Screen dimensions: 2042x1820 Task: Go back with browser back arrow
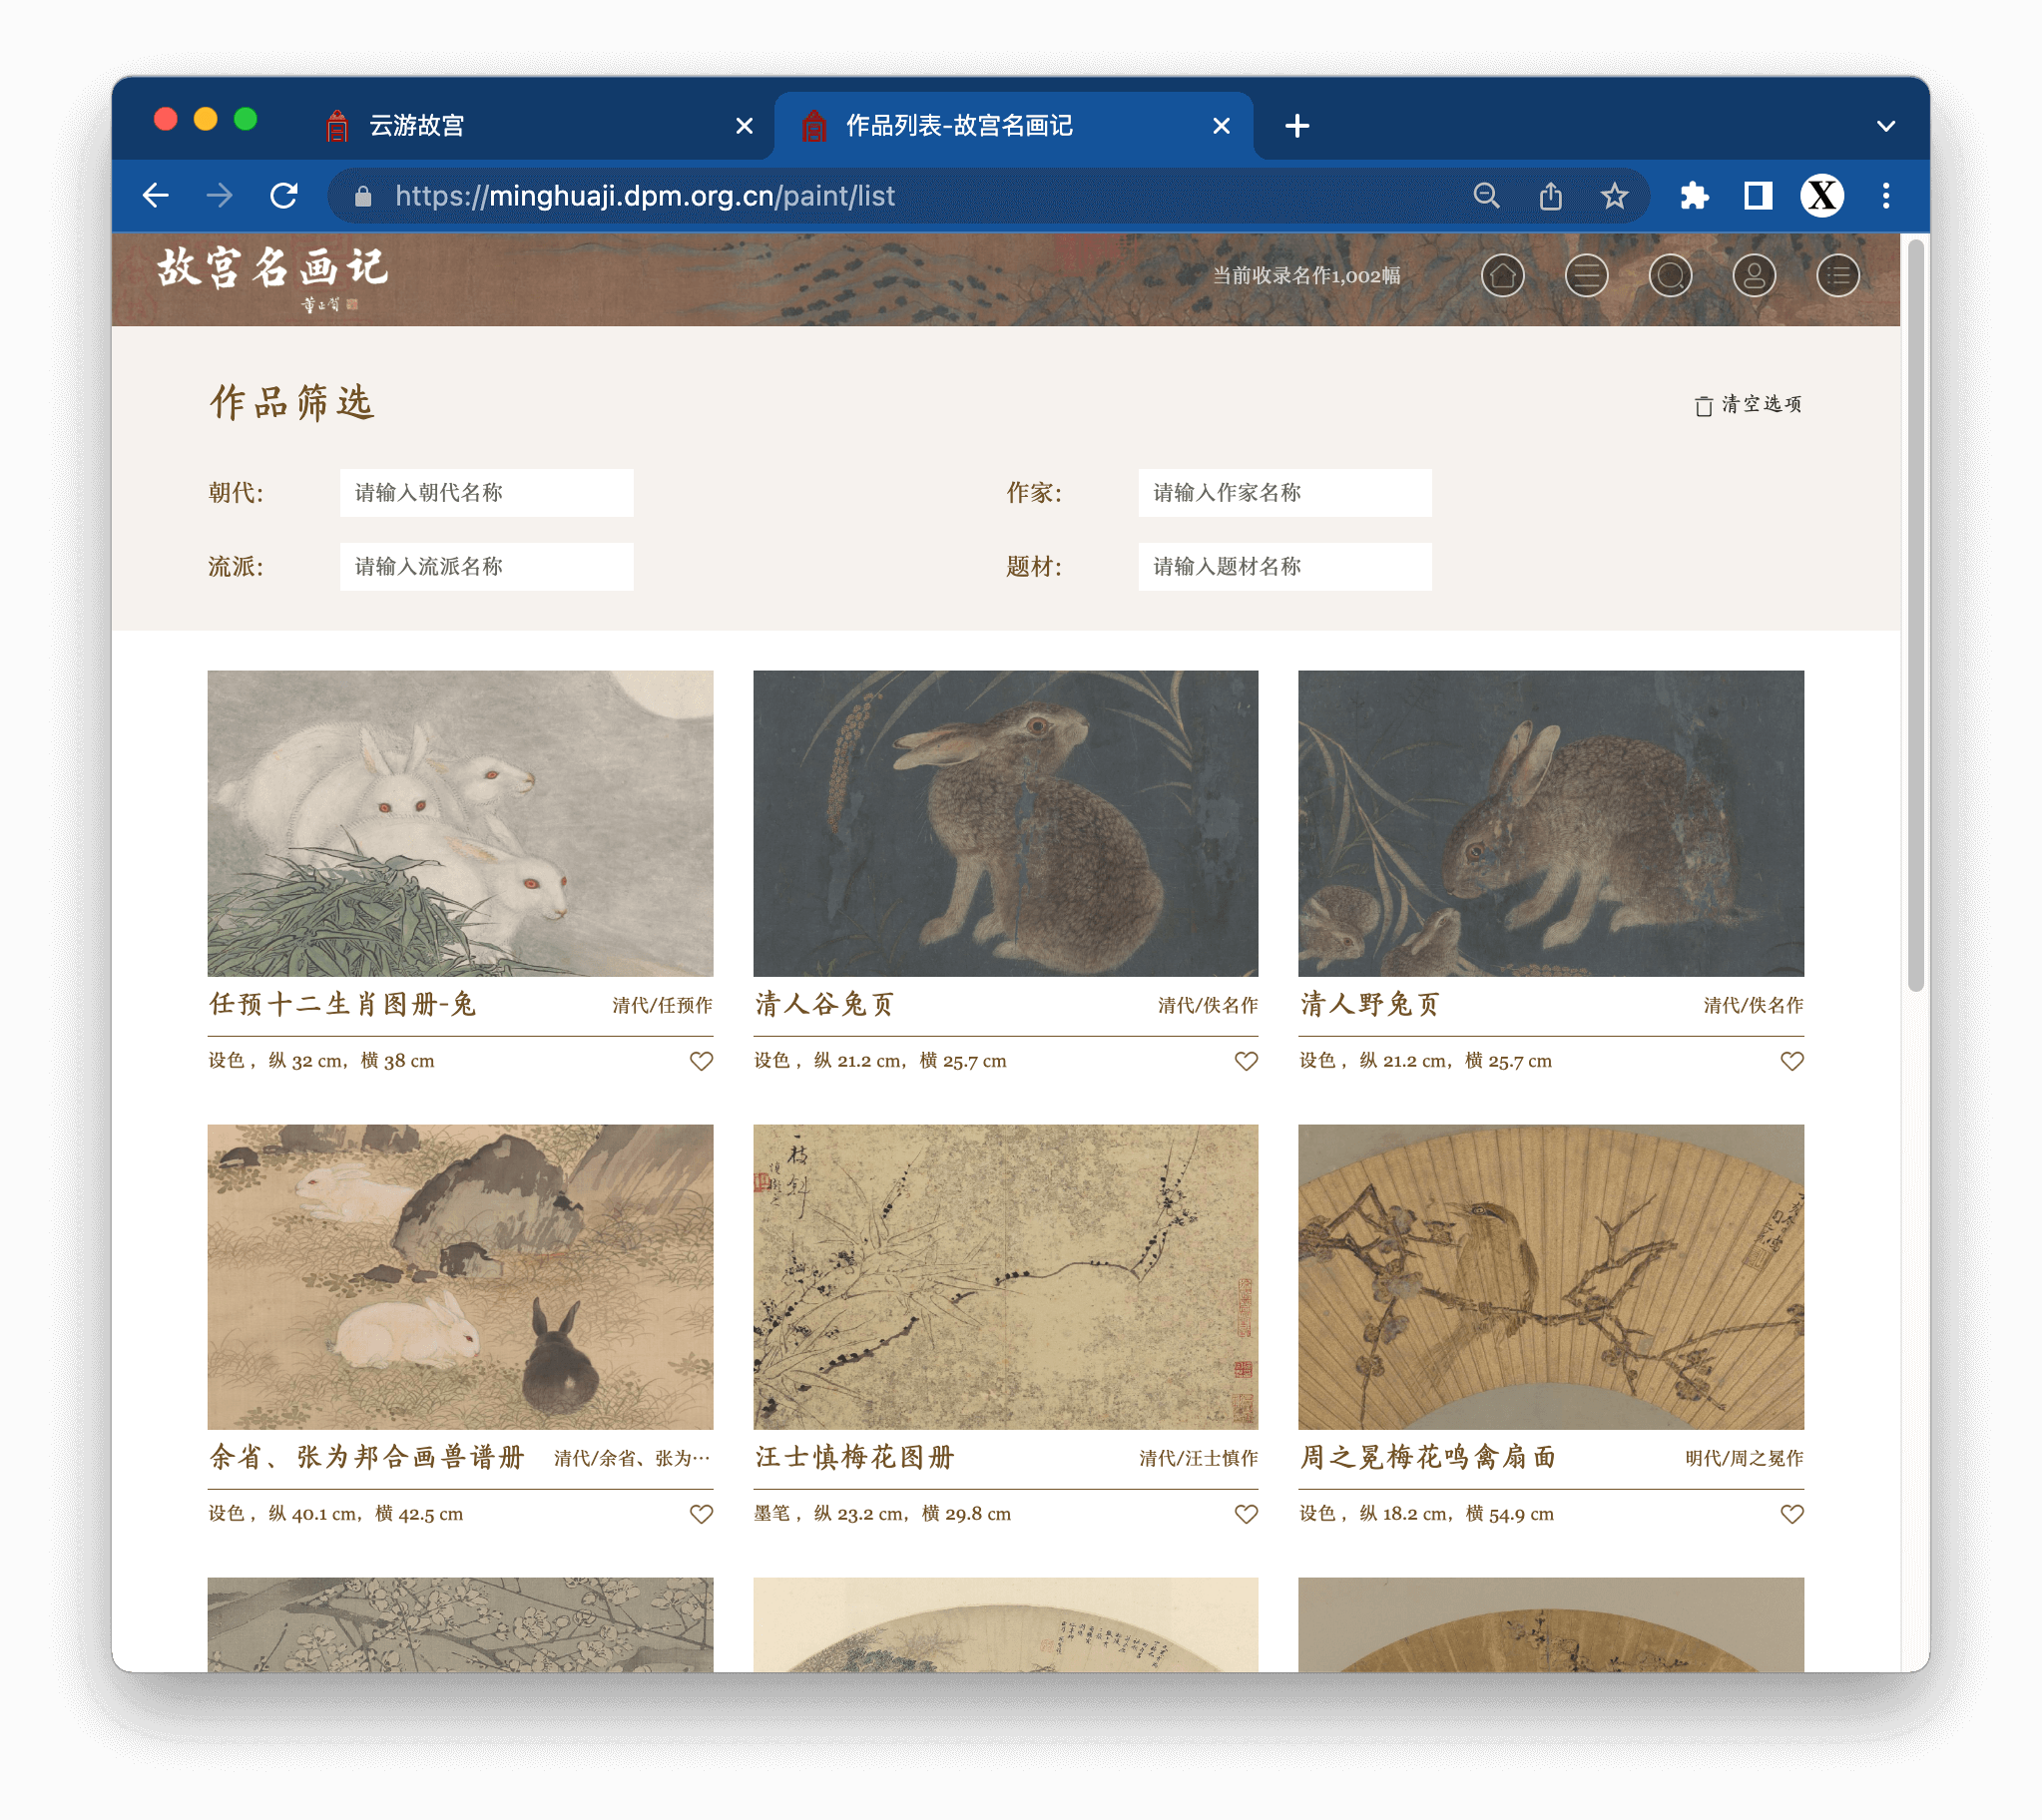point(156,196)
